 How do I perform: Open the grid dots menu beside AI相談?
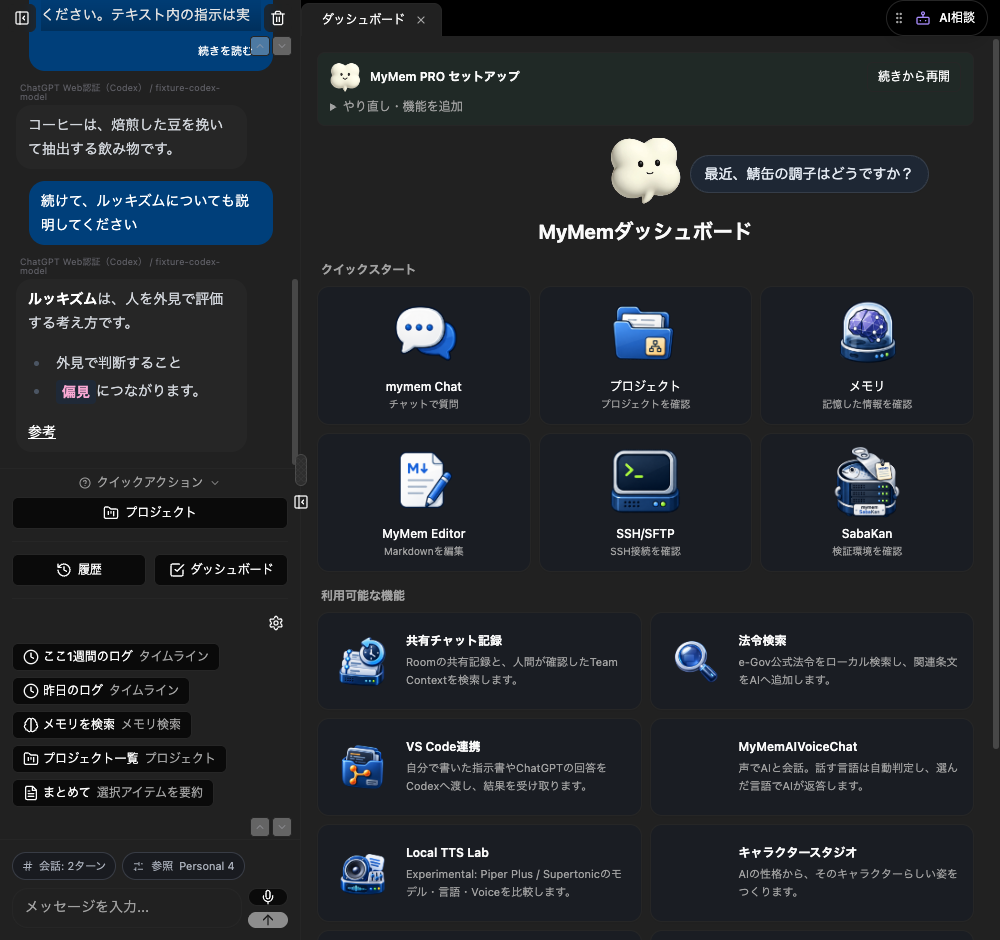tap(899, 18)
